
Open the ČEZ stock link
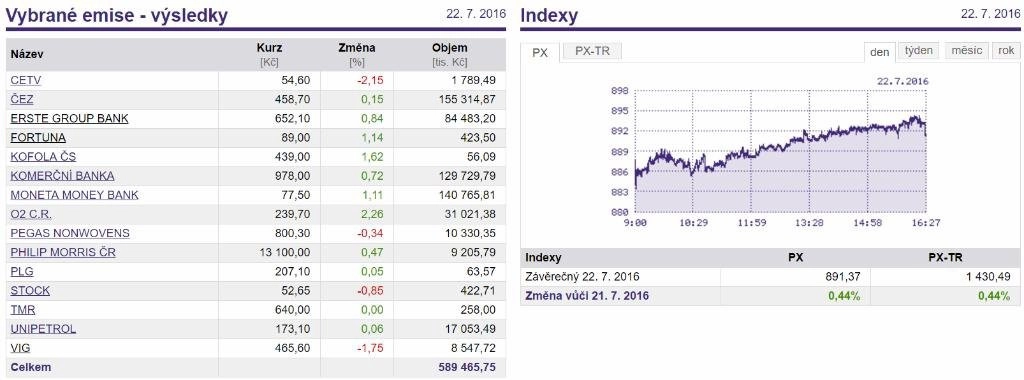pos(22,99)
